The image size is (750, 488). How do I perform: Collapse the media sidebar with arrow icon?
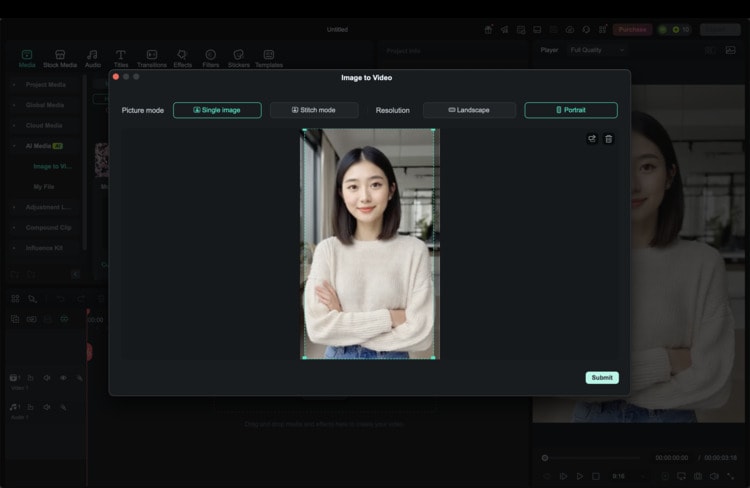click(75, 275)
